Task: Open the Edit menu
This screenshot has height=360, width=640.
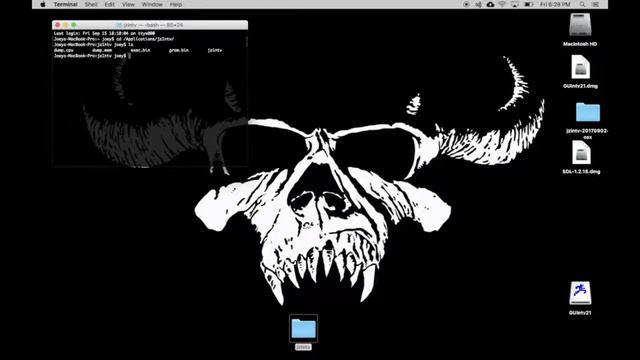Action: pyautogui.click(x=109, y=4)
